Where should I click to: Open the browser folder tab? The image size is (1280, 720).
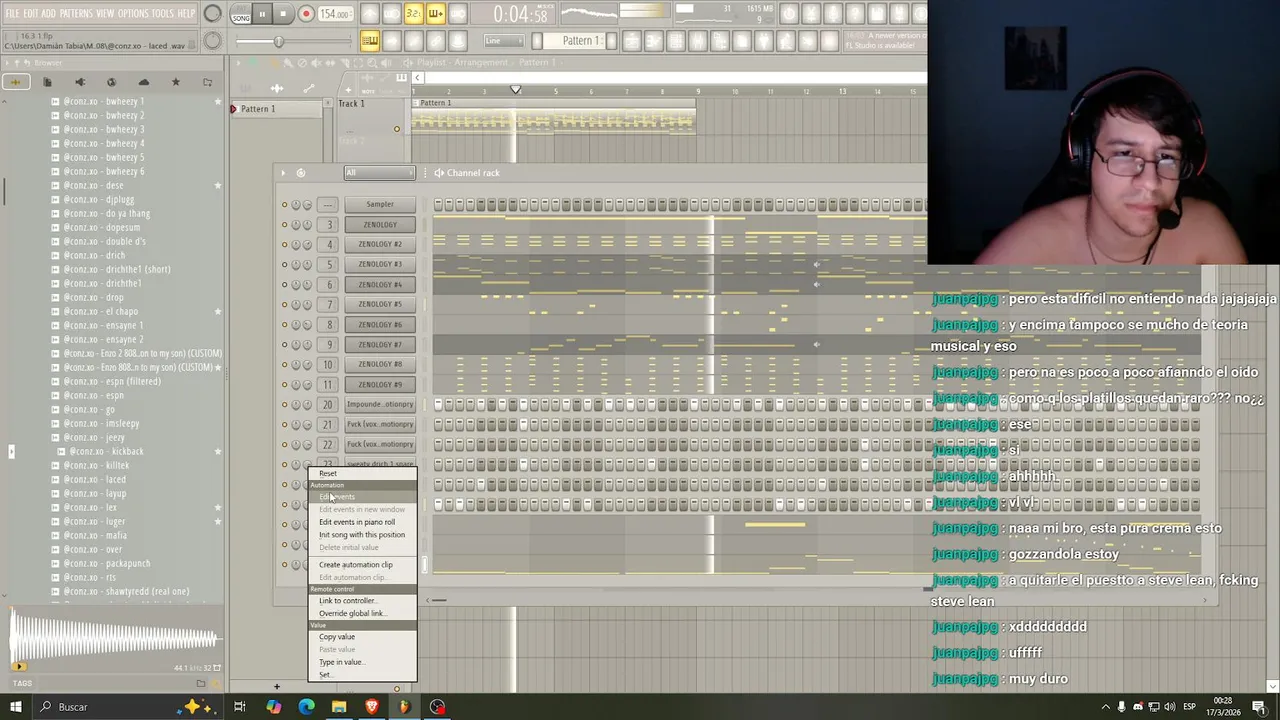pyautogui.click(x=207, y=82)
